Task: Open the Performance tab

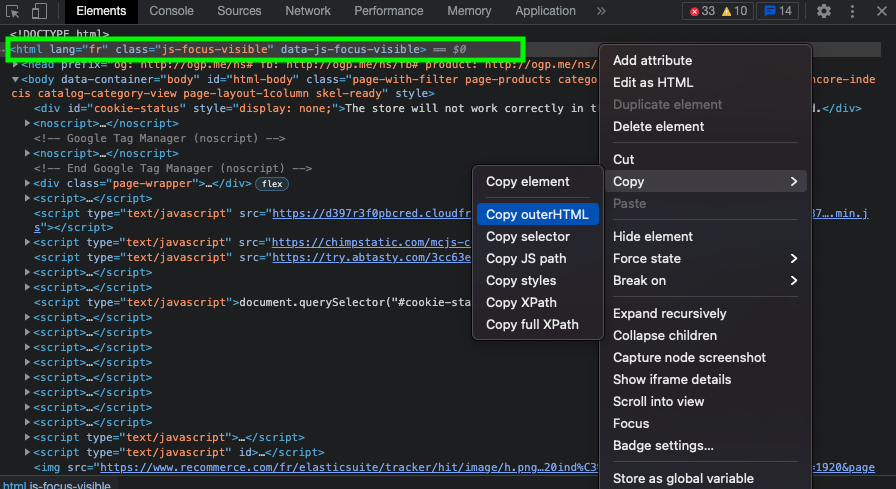Action: 389,11
